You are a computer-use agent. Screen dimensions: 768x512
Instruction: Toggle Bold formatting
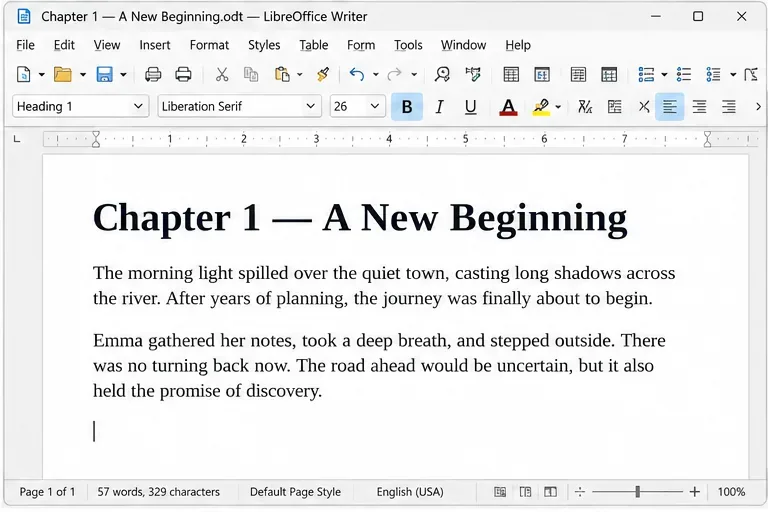(x=407, y=106)
